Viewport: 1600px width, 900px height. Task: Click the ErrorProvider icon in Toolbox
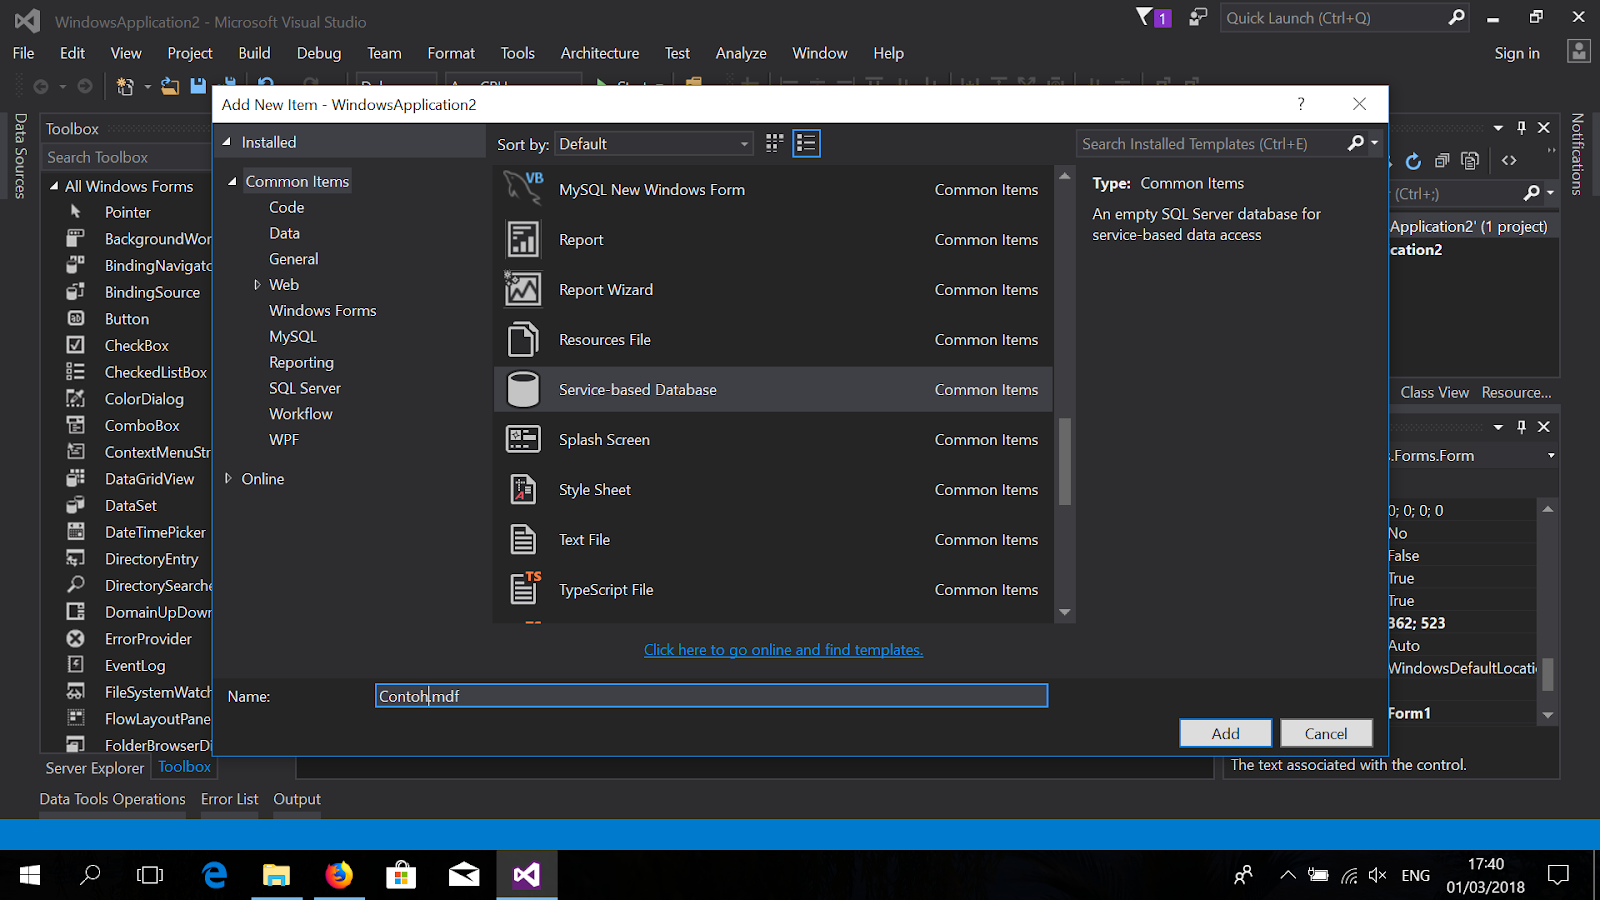pyautogui.click(x=76, y=638)
